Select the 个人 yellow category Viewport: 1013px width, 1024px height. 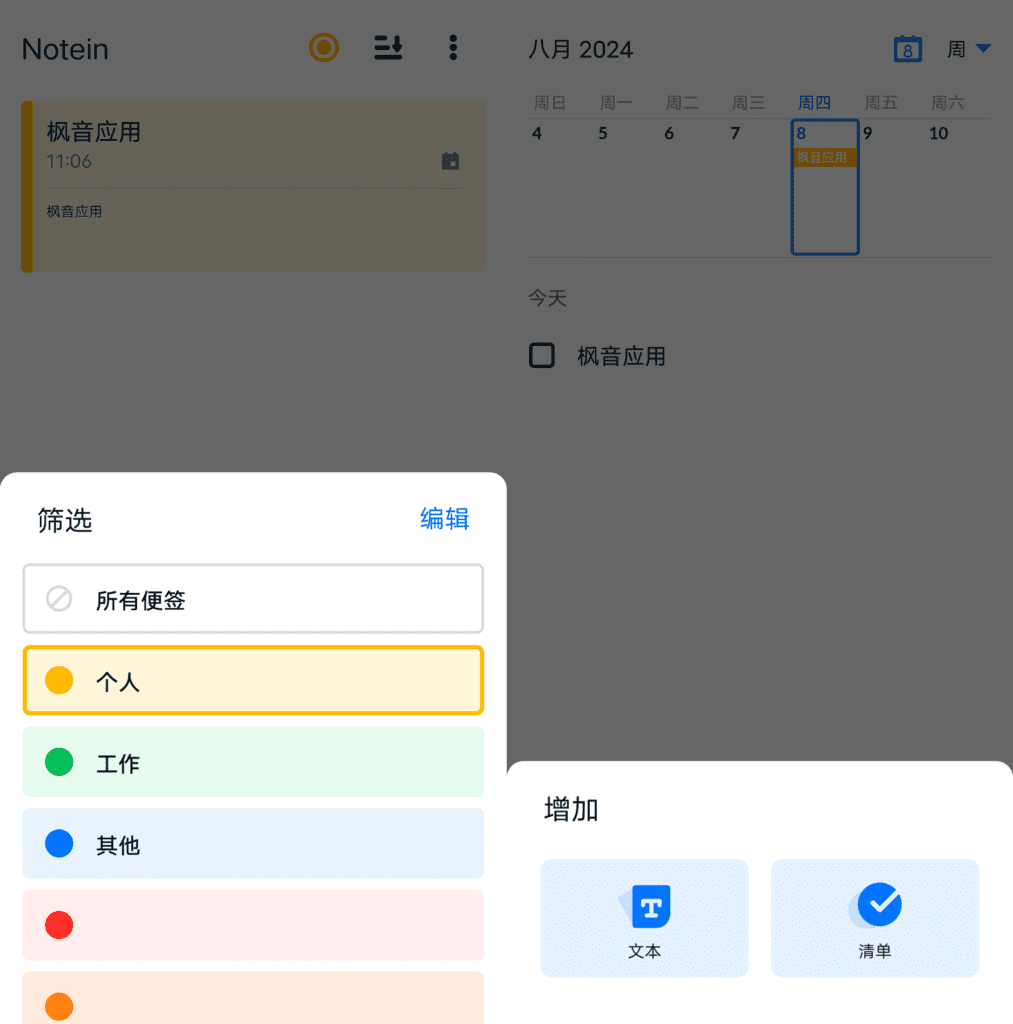[253, 680]
